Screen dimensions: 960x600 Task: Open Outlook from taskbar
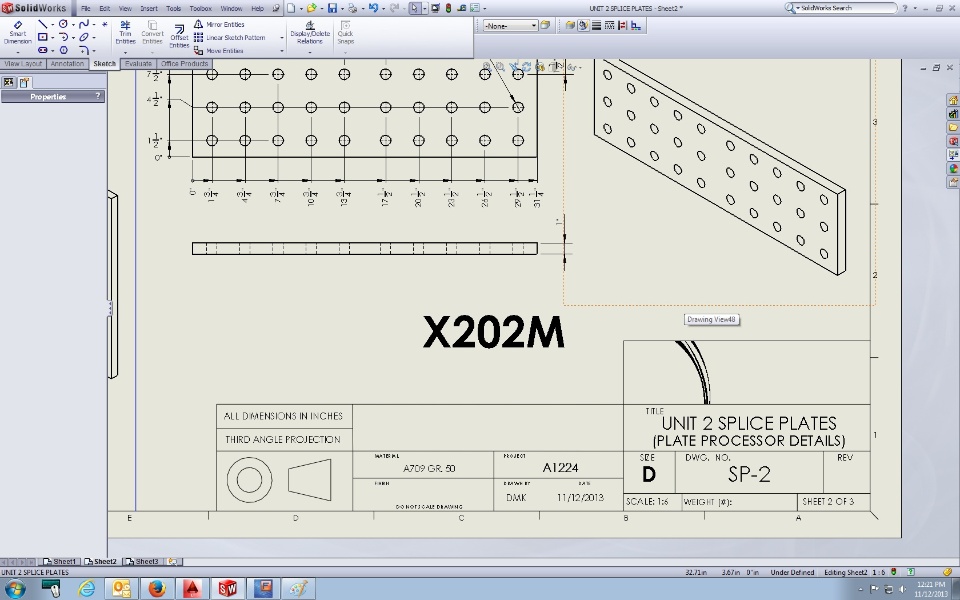tap(121, 589)
